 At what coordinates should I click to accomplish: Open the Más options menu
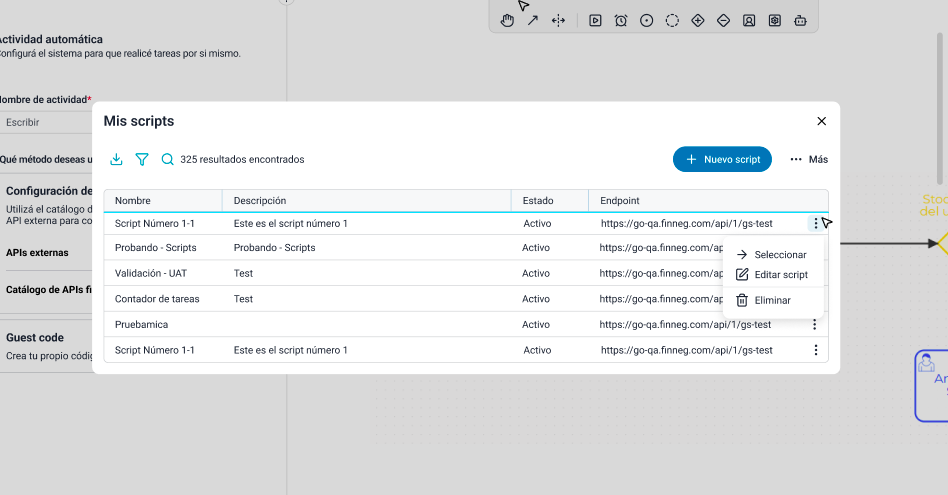(808, 159)
